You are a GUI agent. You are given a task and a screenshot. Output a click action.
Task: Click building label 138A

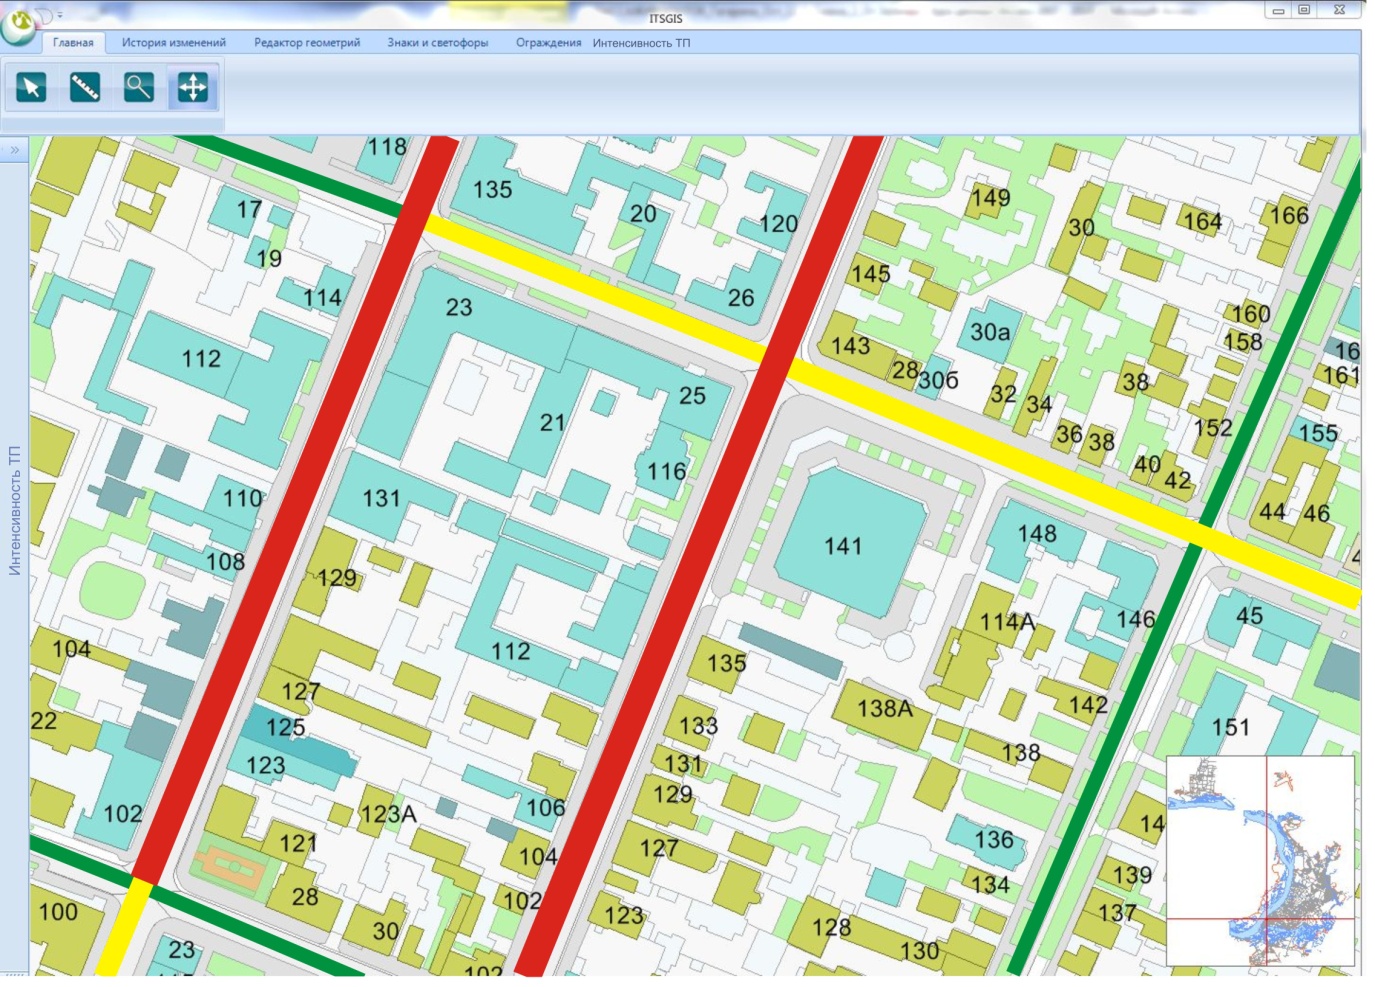[885, 709]
